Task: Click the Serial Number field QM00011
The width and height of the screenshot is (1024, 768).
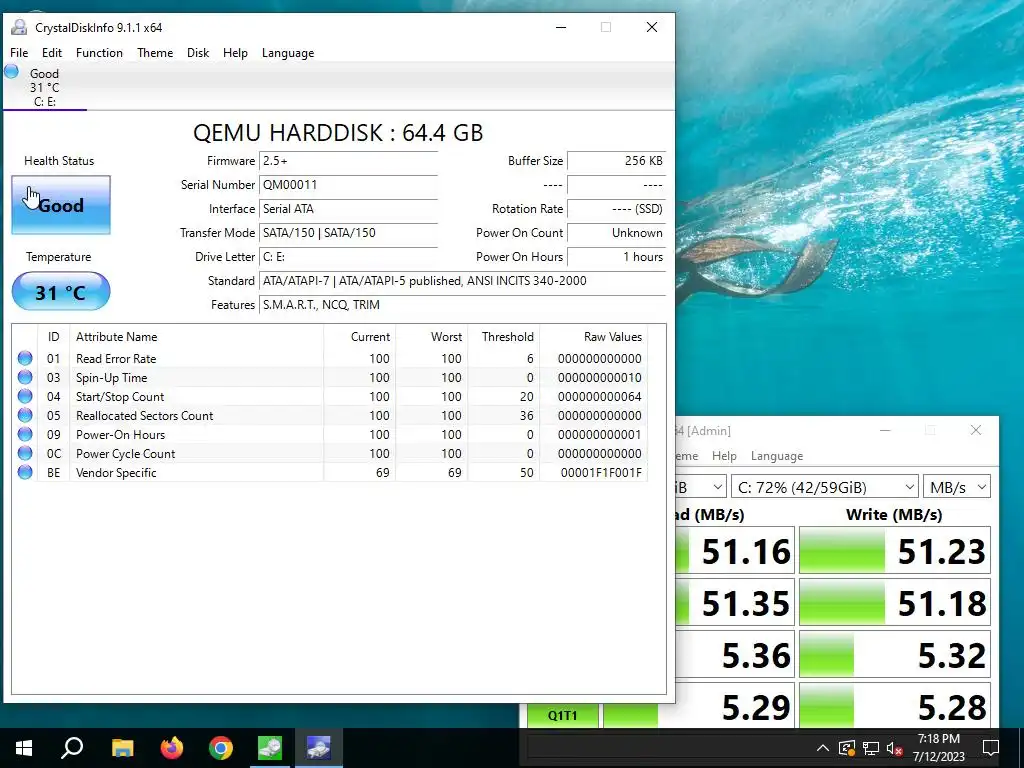Action: tap(348, 185)
